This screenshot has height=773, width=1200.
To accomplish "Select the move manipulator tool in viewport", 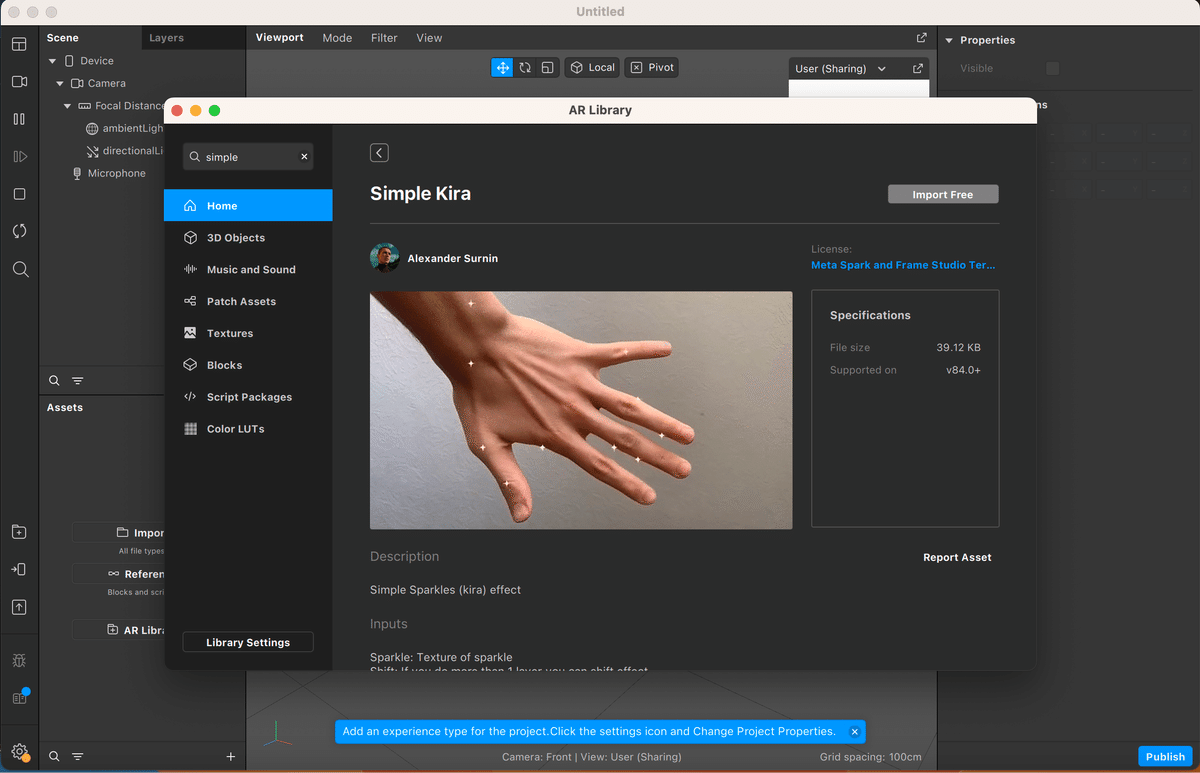I will click(x=502, y=67).
